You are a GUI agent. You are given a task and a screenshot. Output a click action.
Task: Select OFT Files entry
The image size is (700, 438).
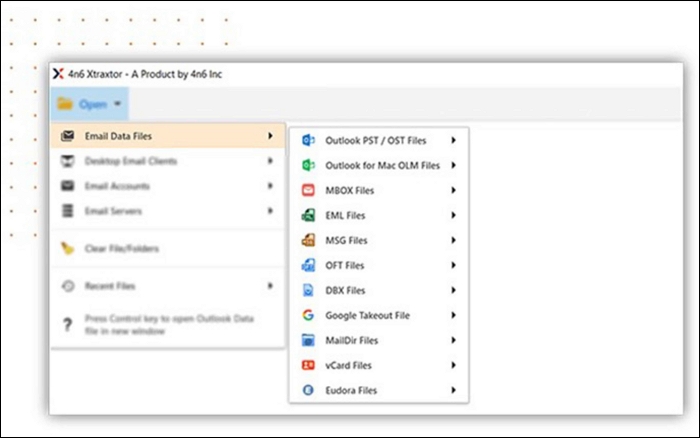click(379, 266)
